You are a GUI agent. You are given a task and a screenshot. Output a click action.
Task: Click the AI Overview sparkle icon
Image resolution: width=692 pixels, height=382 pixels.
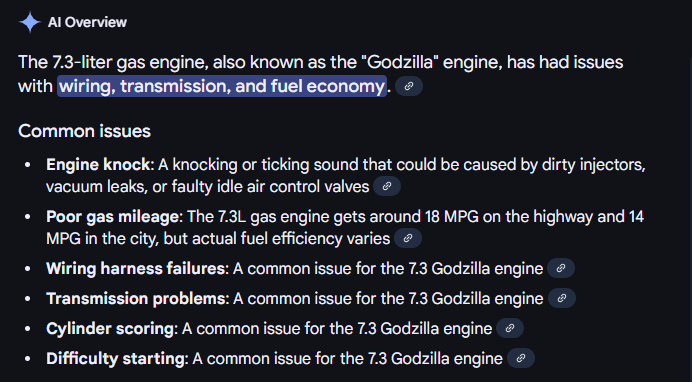point(30,22)
